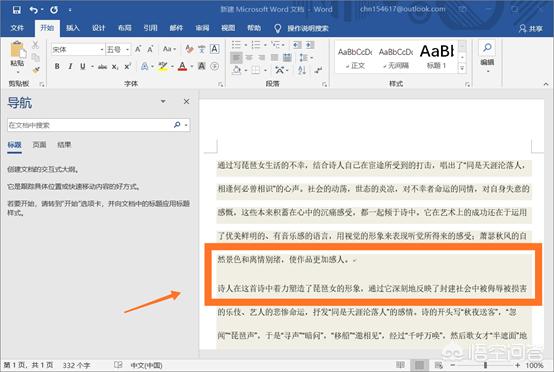Toggle Underline formatting
Screen dimensions: 554x372
pyautogui.click(x=83, y=66)
